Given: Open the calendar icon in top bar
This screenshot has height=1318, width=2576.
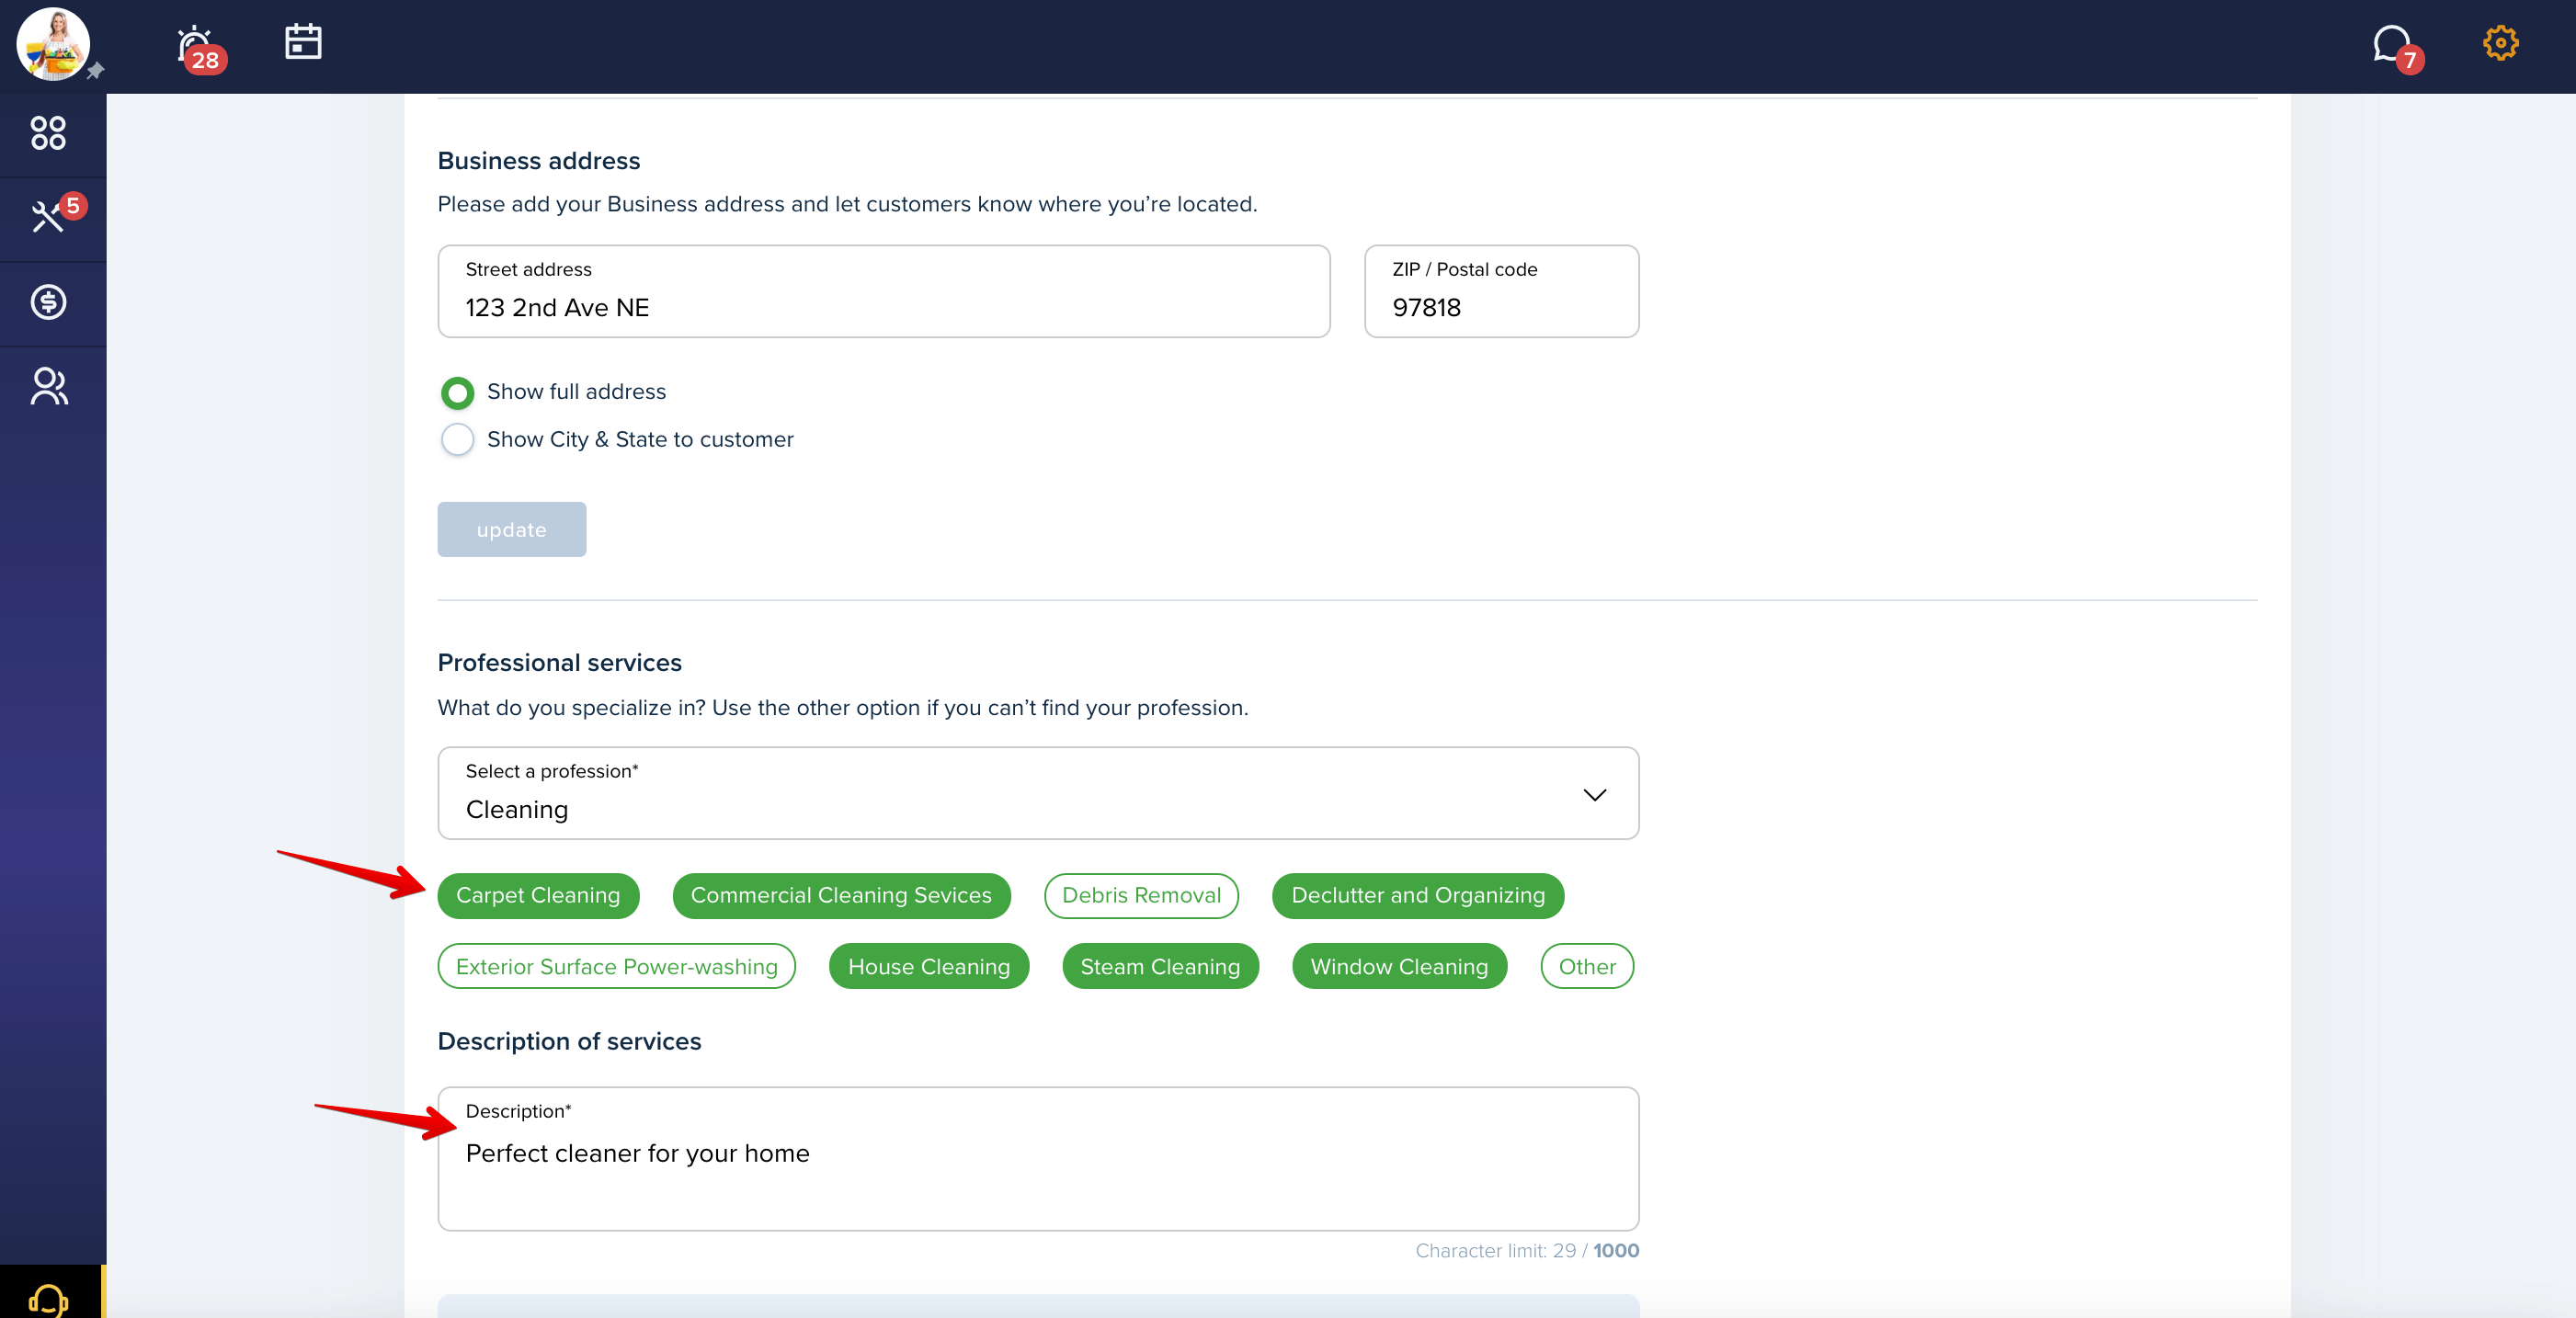Looking at the screenshot, I should pyautogui.click(x=303, y=42).
